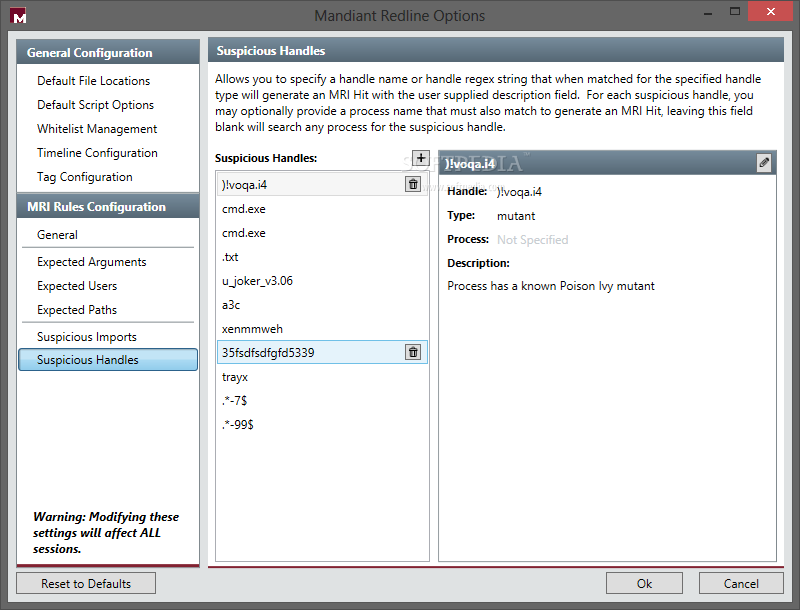Click the 'mutant' type value
This screenshot has height=610, width=800.
coord(516,216)
